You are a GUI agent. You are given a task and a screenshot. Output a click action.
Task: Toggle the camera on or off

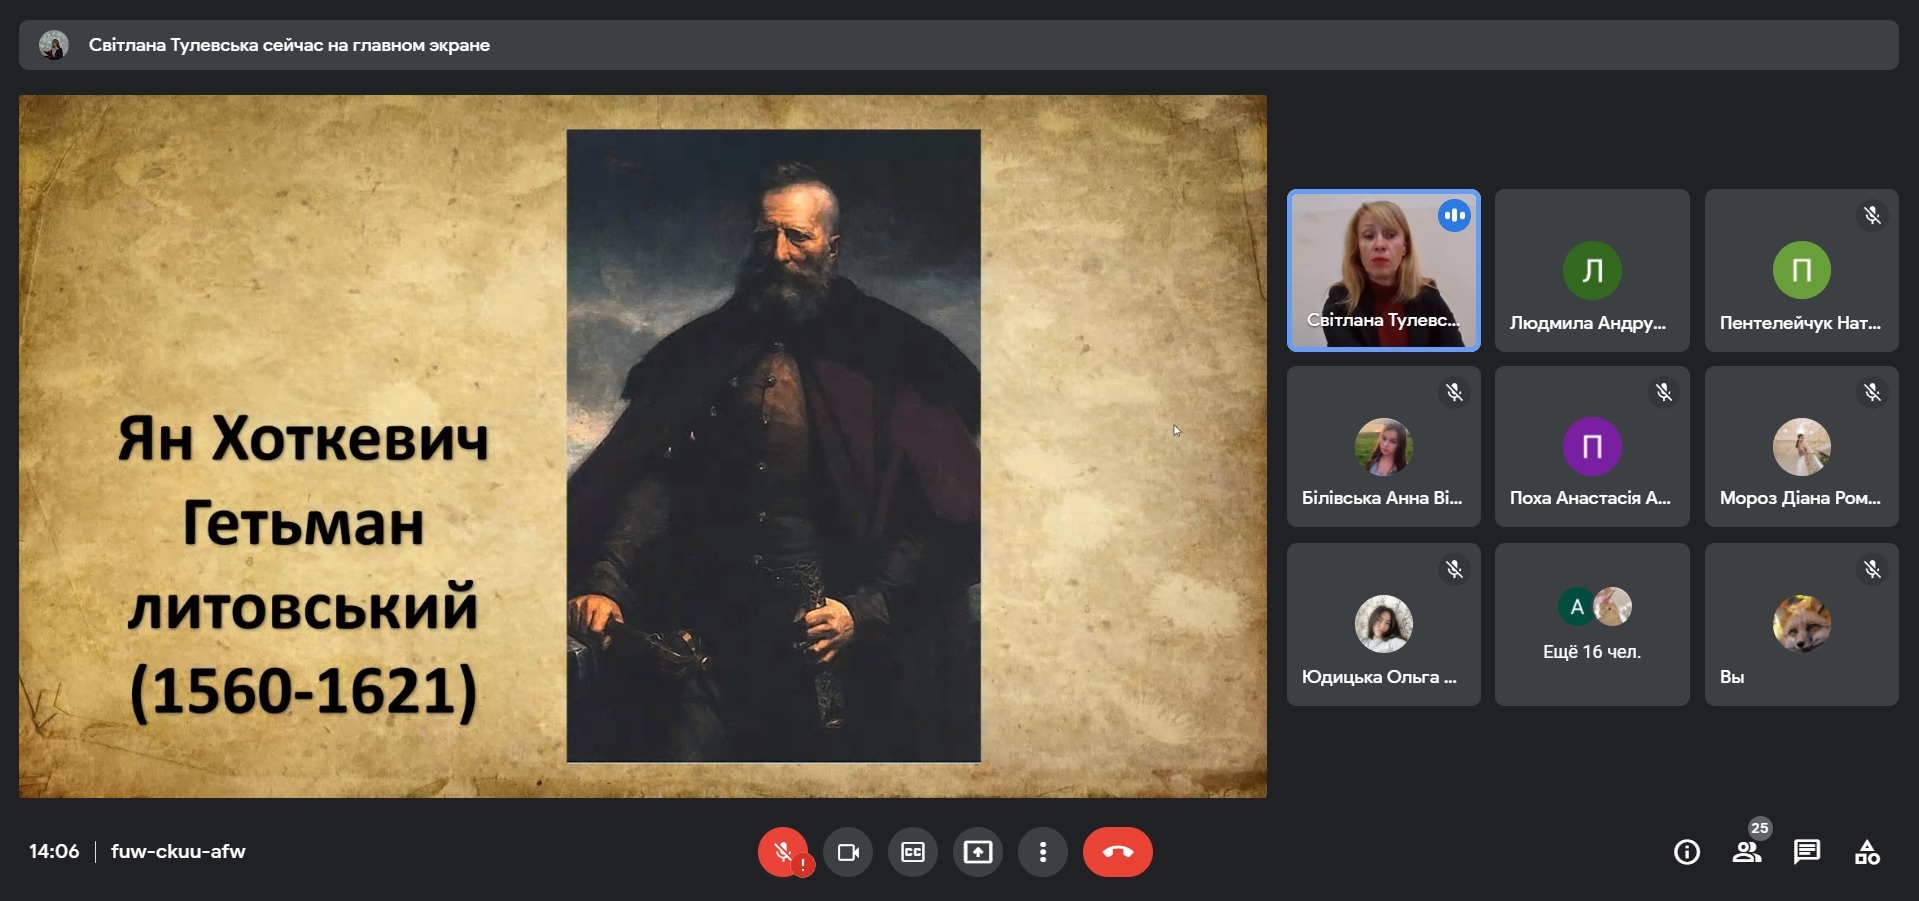(848, 852)
